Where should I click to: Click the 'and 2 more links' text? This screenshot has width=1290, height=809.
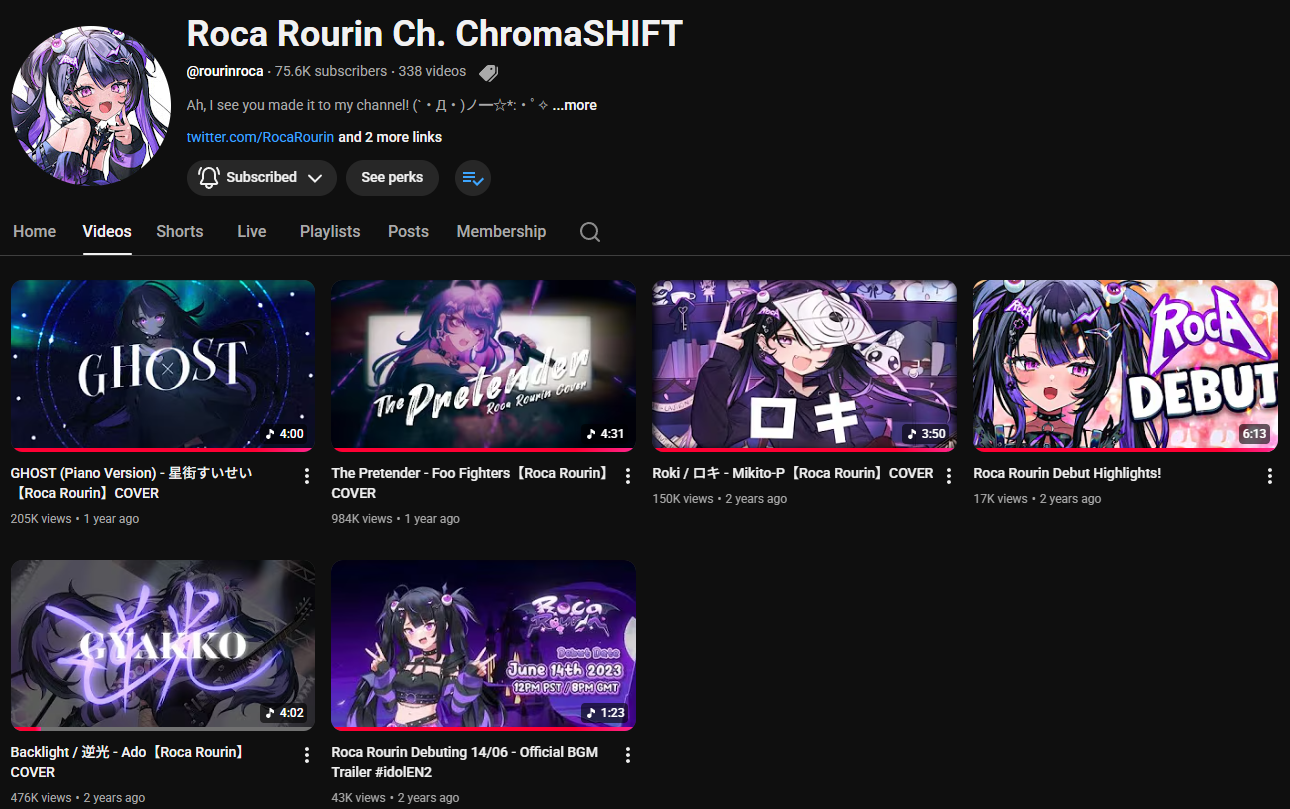coord(390,137)
